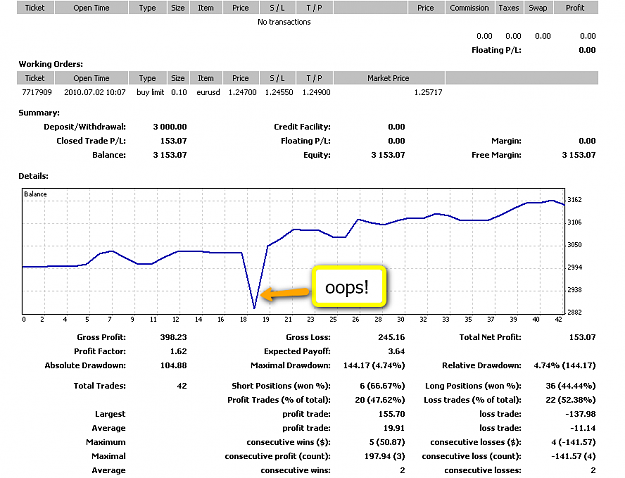Click Deposit/Withdrawal value 3 000.00
This screenshot has width=625, height=478.
tap(170, 127)
